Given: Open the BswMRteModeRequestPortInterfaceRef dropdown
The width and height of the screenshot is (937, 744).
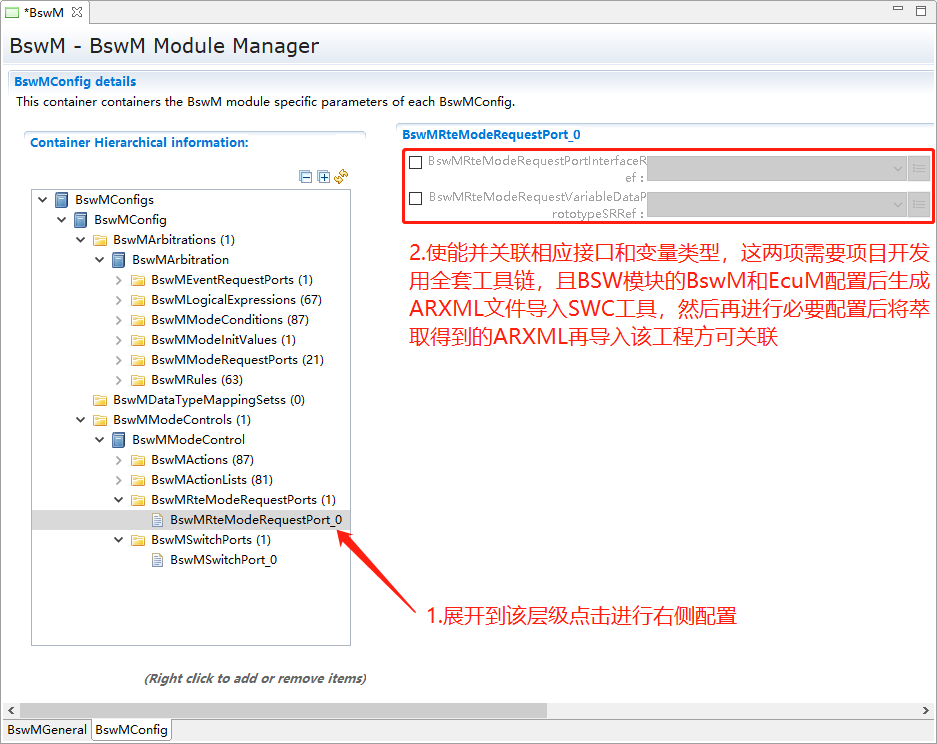Looking at the screenshot, I should point(897,169).
